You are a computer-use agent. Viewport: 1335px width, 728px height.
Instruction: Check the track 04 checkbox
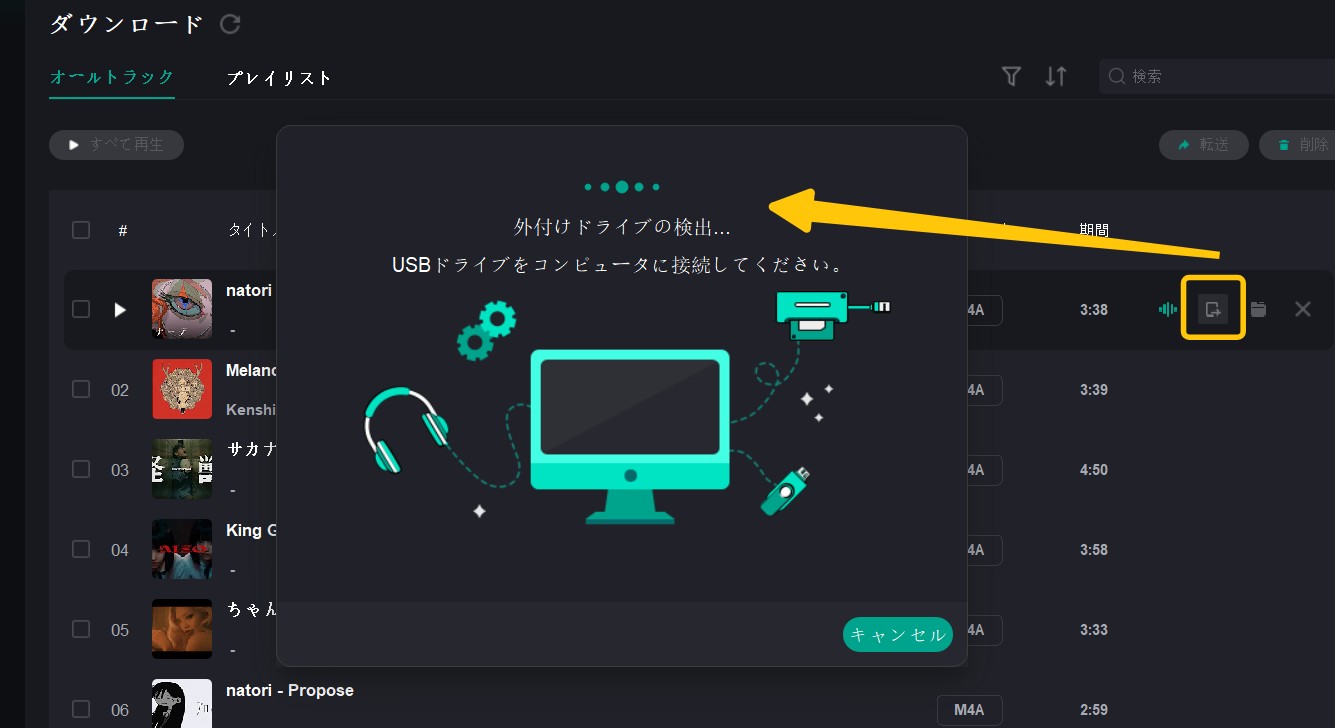pyautogui.click(x=81, y=549)
